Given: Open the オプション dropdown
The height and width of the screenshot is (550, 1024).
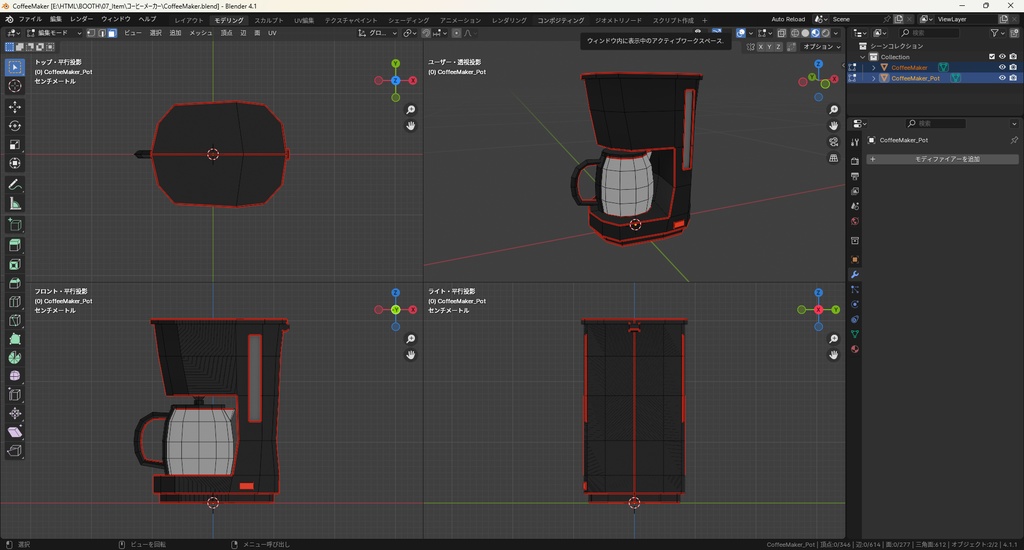Looking at the screenshot, I should (821, 47).
